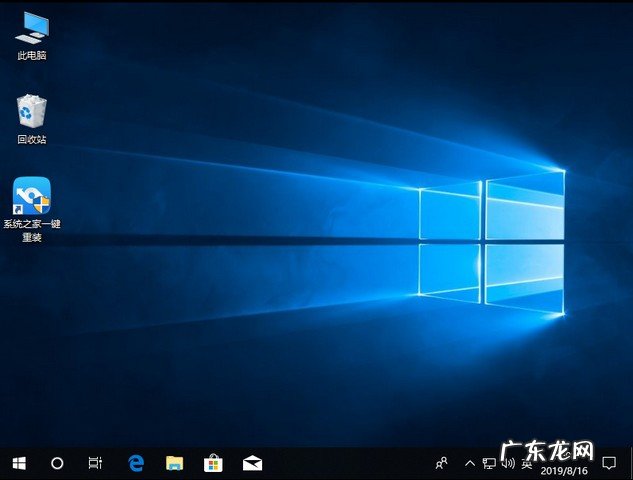Viewport: 633px width, 480px height.
Task: Open Task View from the taskbar
Action: tap(95, 463)
